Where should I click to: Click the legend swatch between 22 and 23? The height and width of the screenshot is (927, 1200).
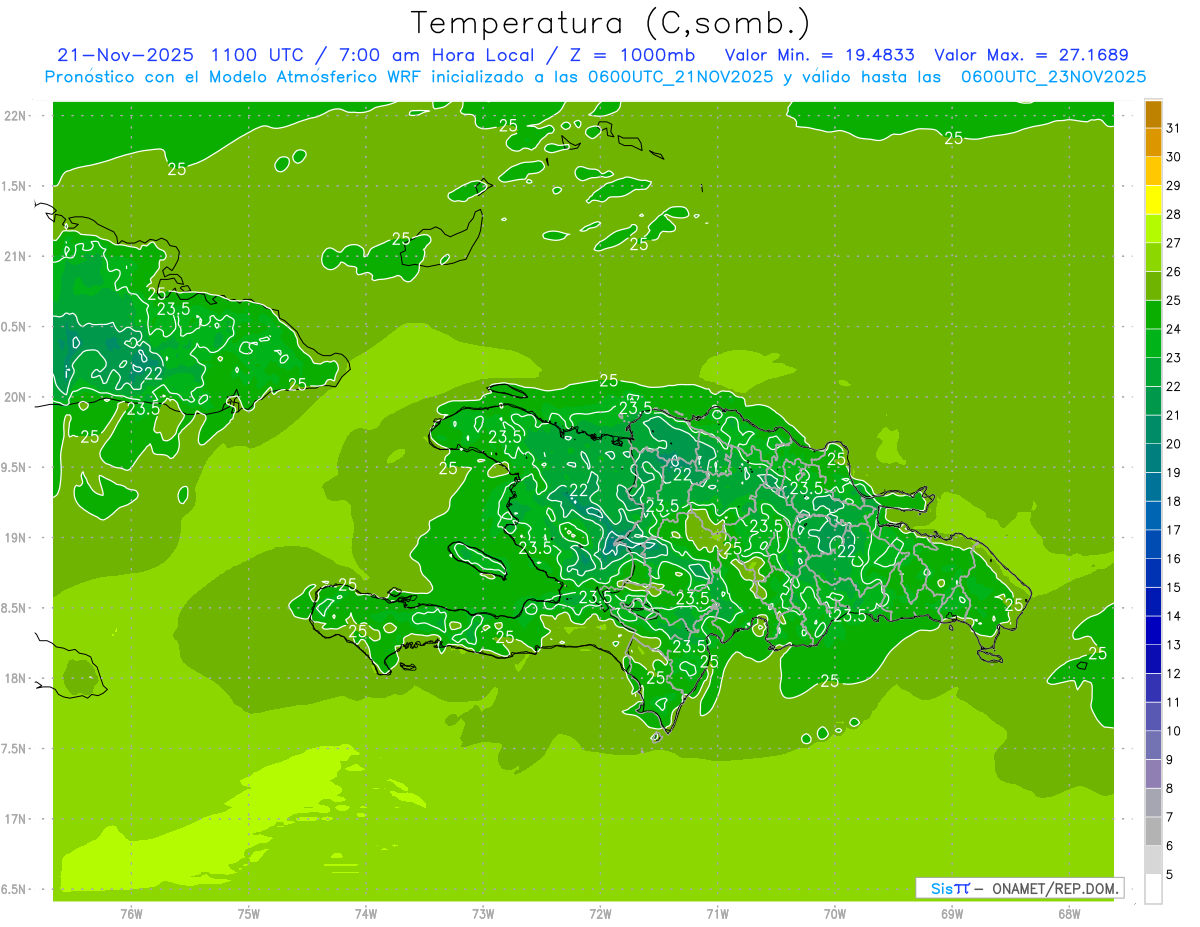coord(1153,372)
